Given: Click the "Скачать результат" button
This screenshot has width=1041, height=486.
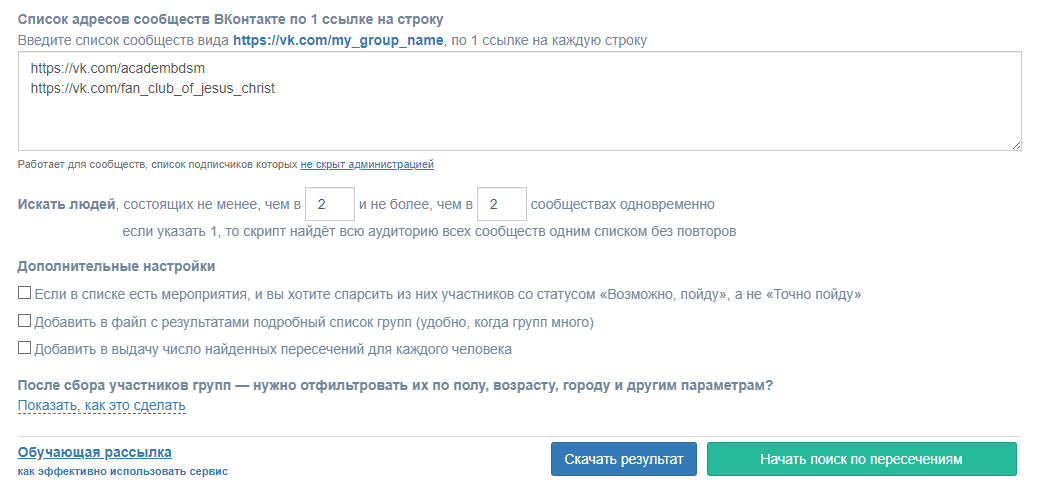Looking at the screenshot, I should [x=623, y=459].
